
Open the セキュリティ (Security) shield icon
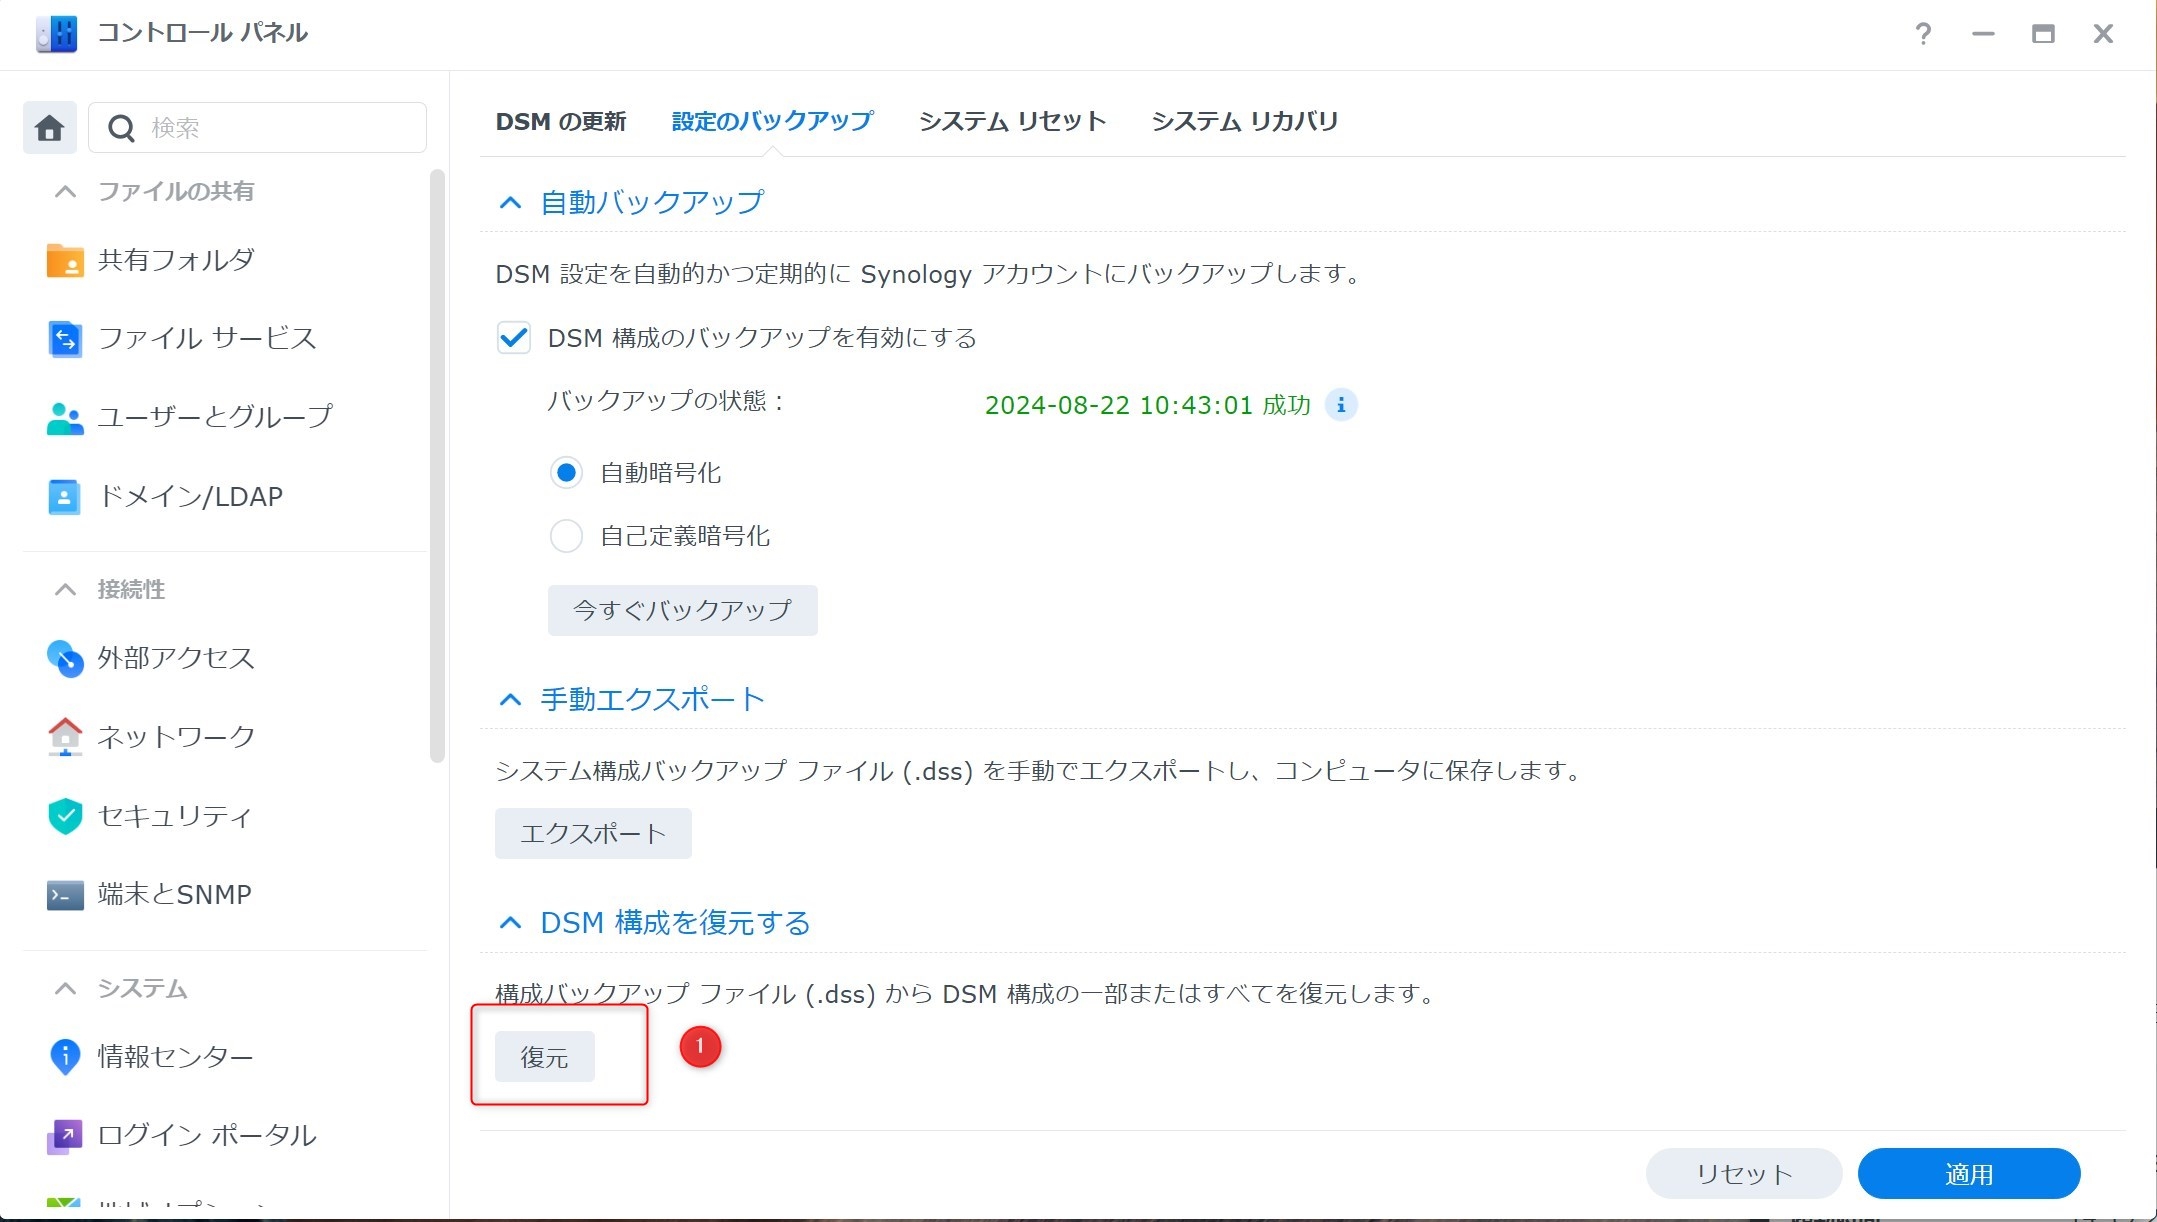click(x=65, y=816)
